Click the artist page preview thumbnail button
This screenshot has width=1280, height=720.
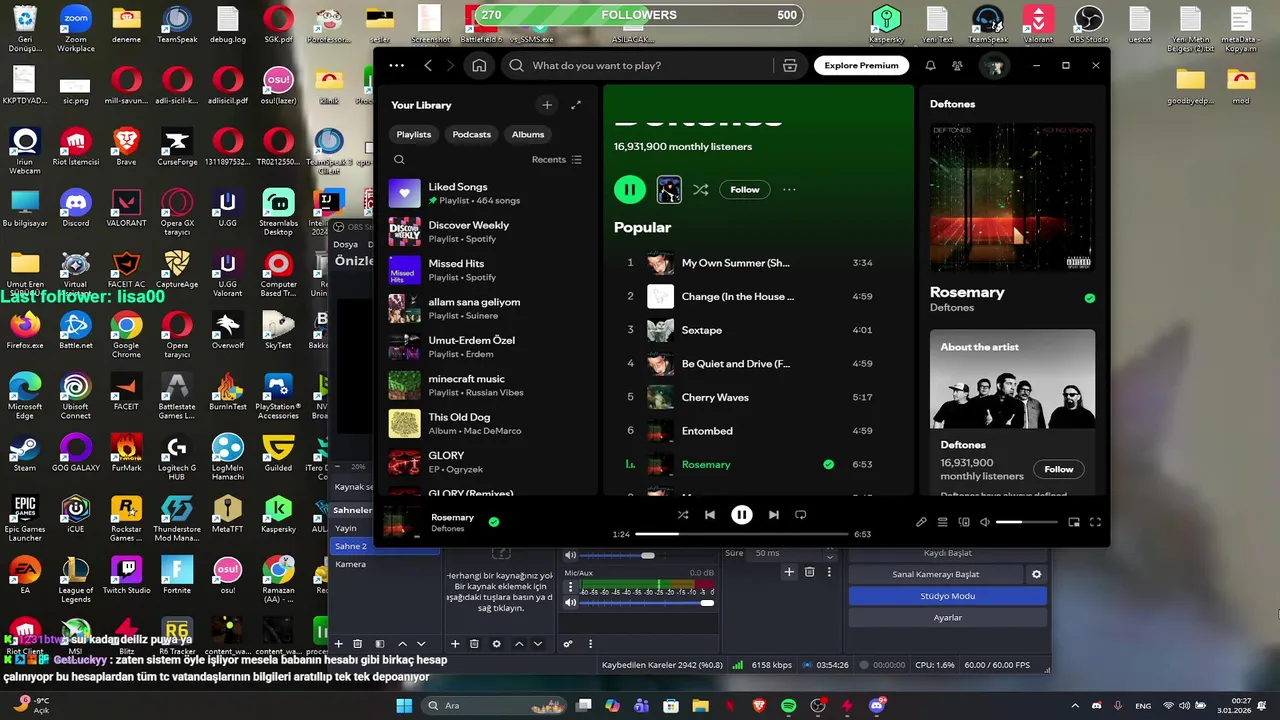point(668,189)
